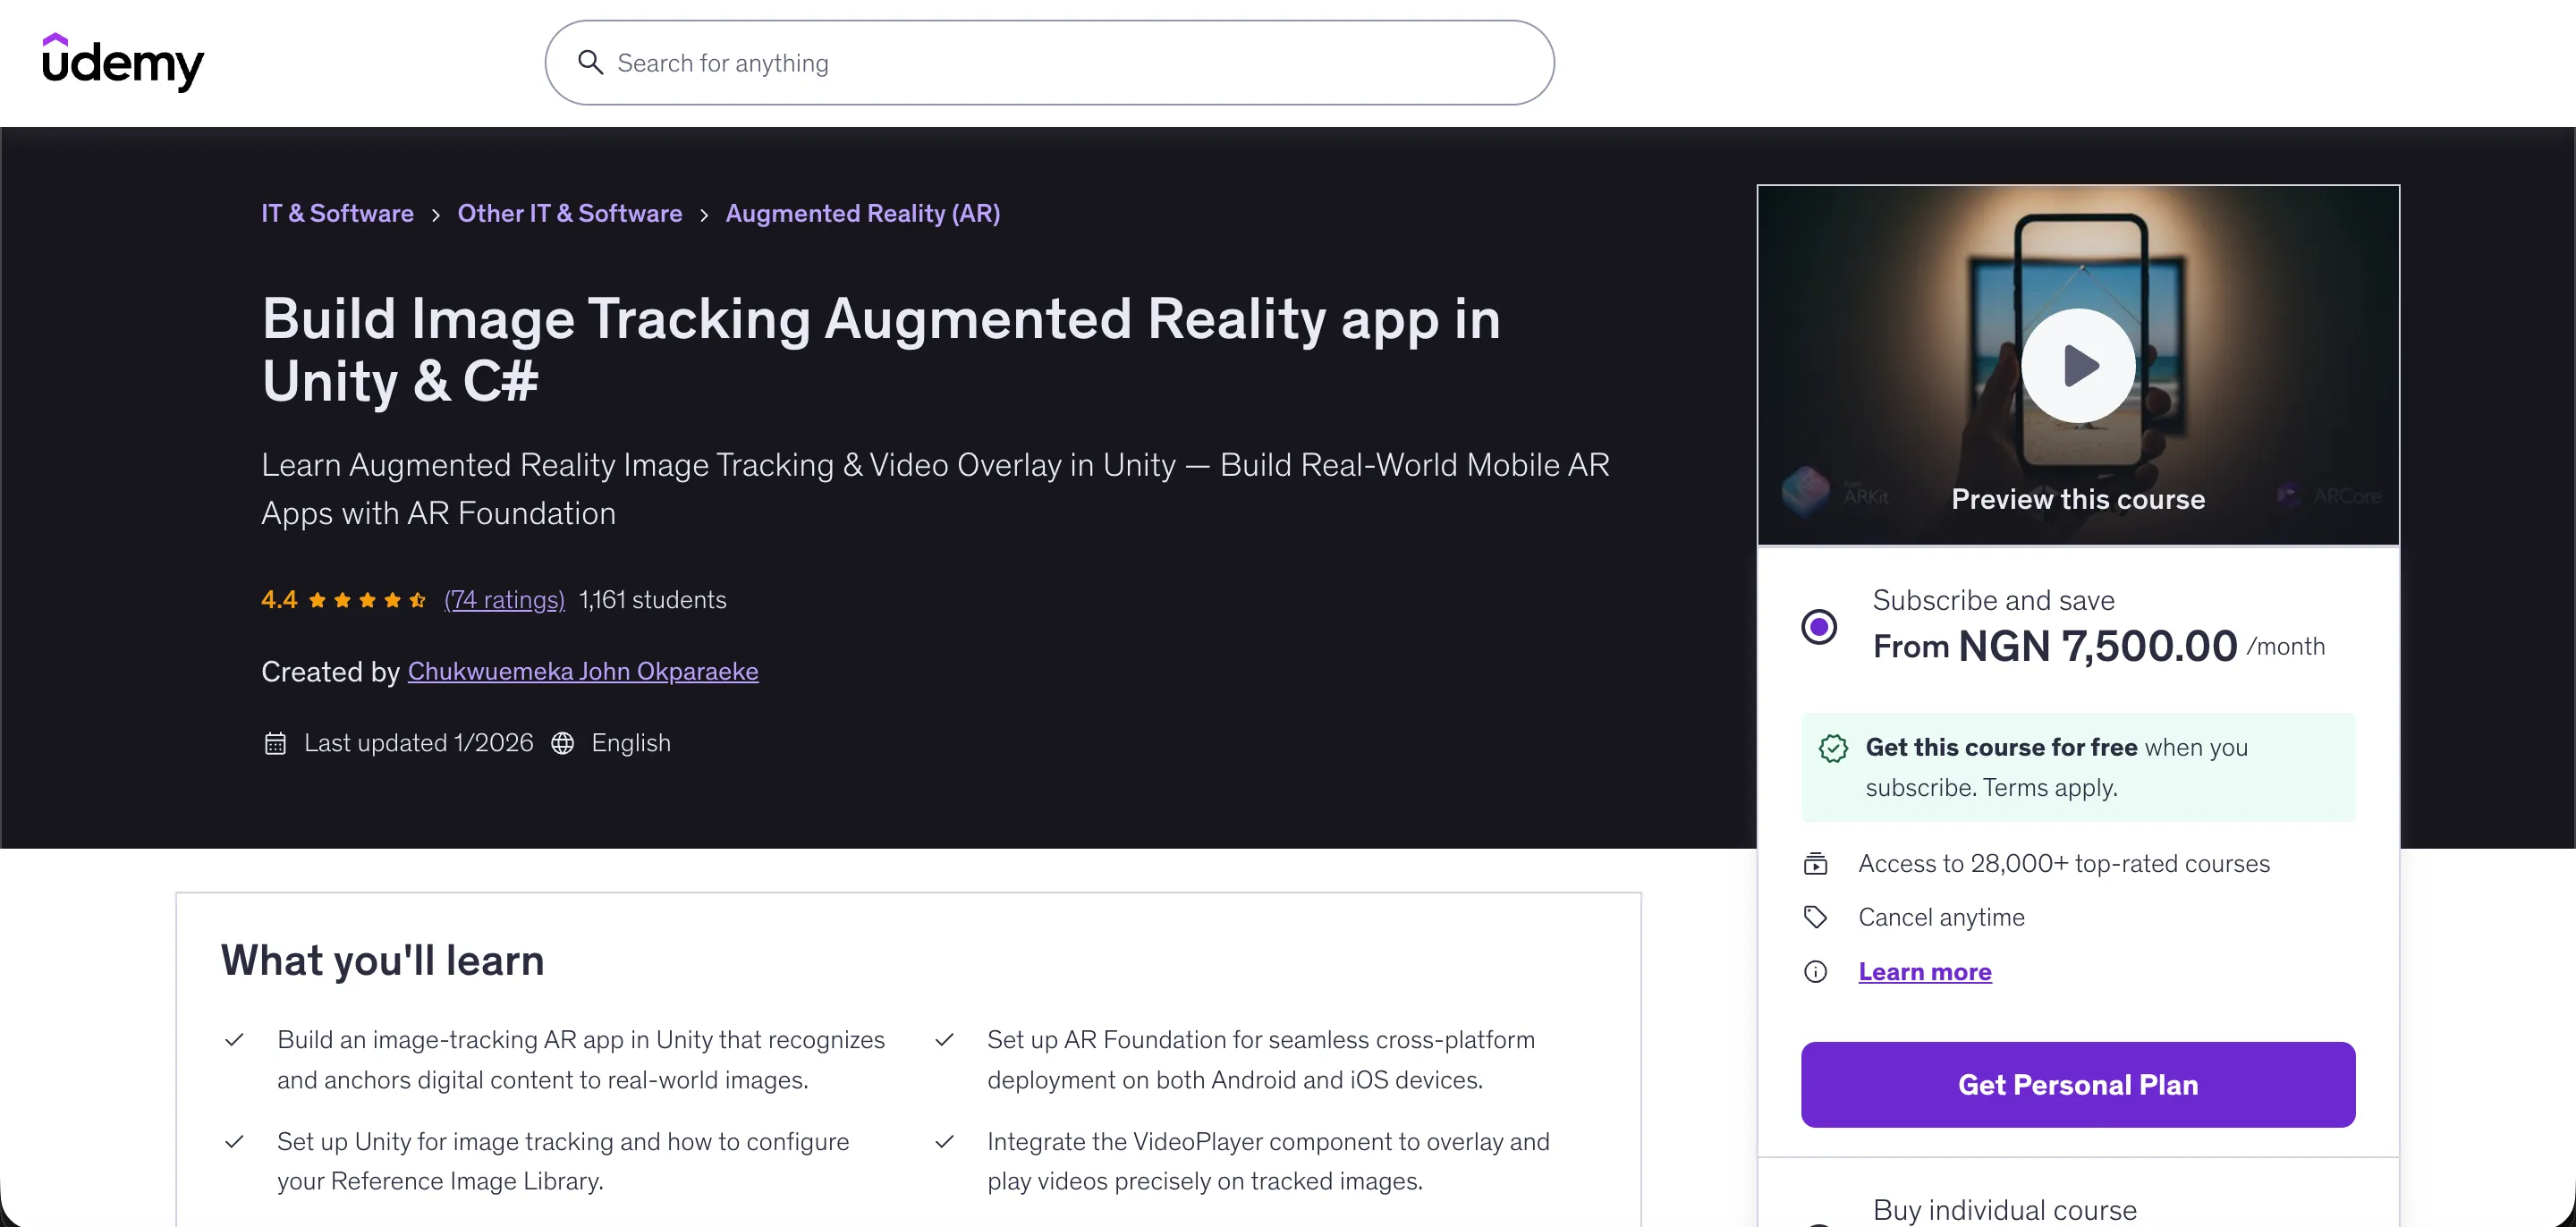Focus the Search for anything field
The image size is (2576, 1227).
[1049, 62]
